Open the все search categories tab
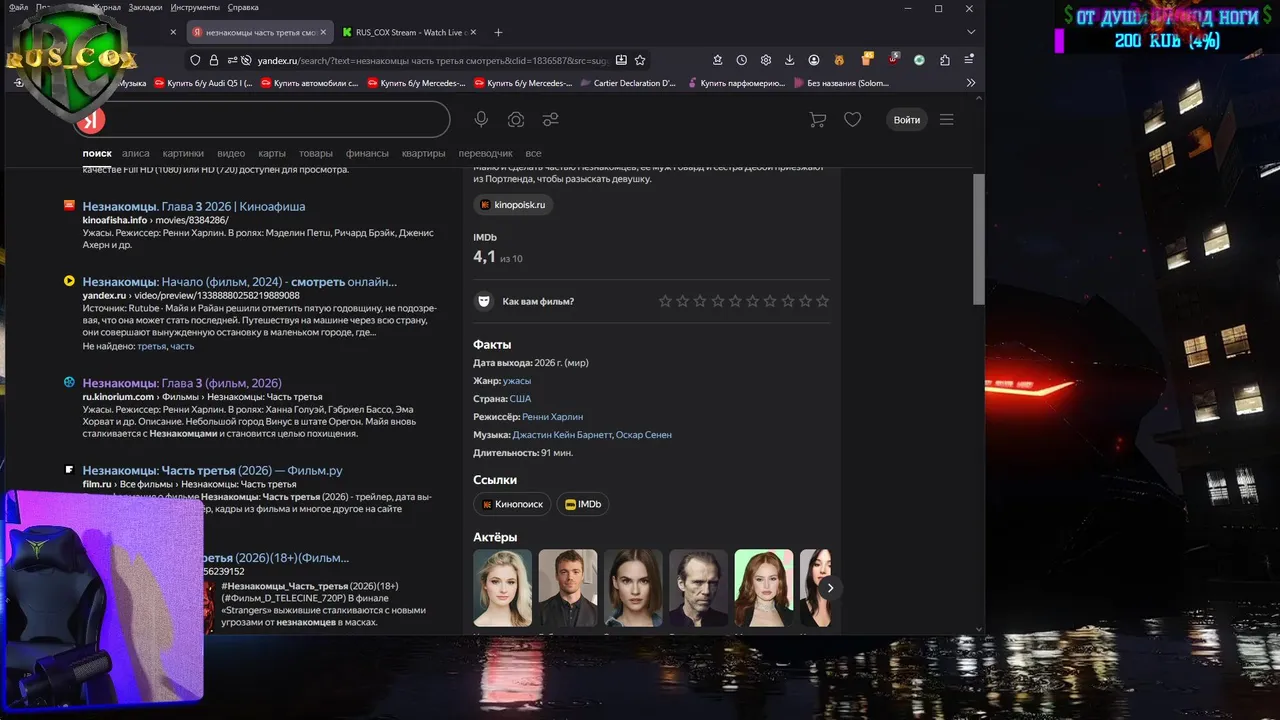Viewport: 1280px width, 720px height. pyautogui.click(x=533, y=153)
